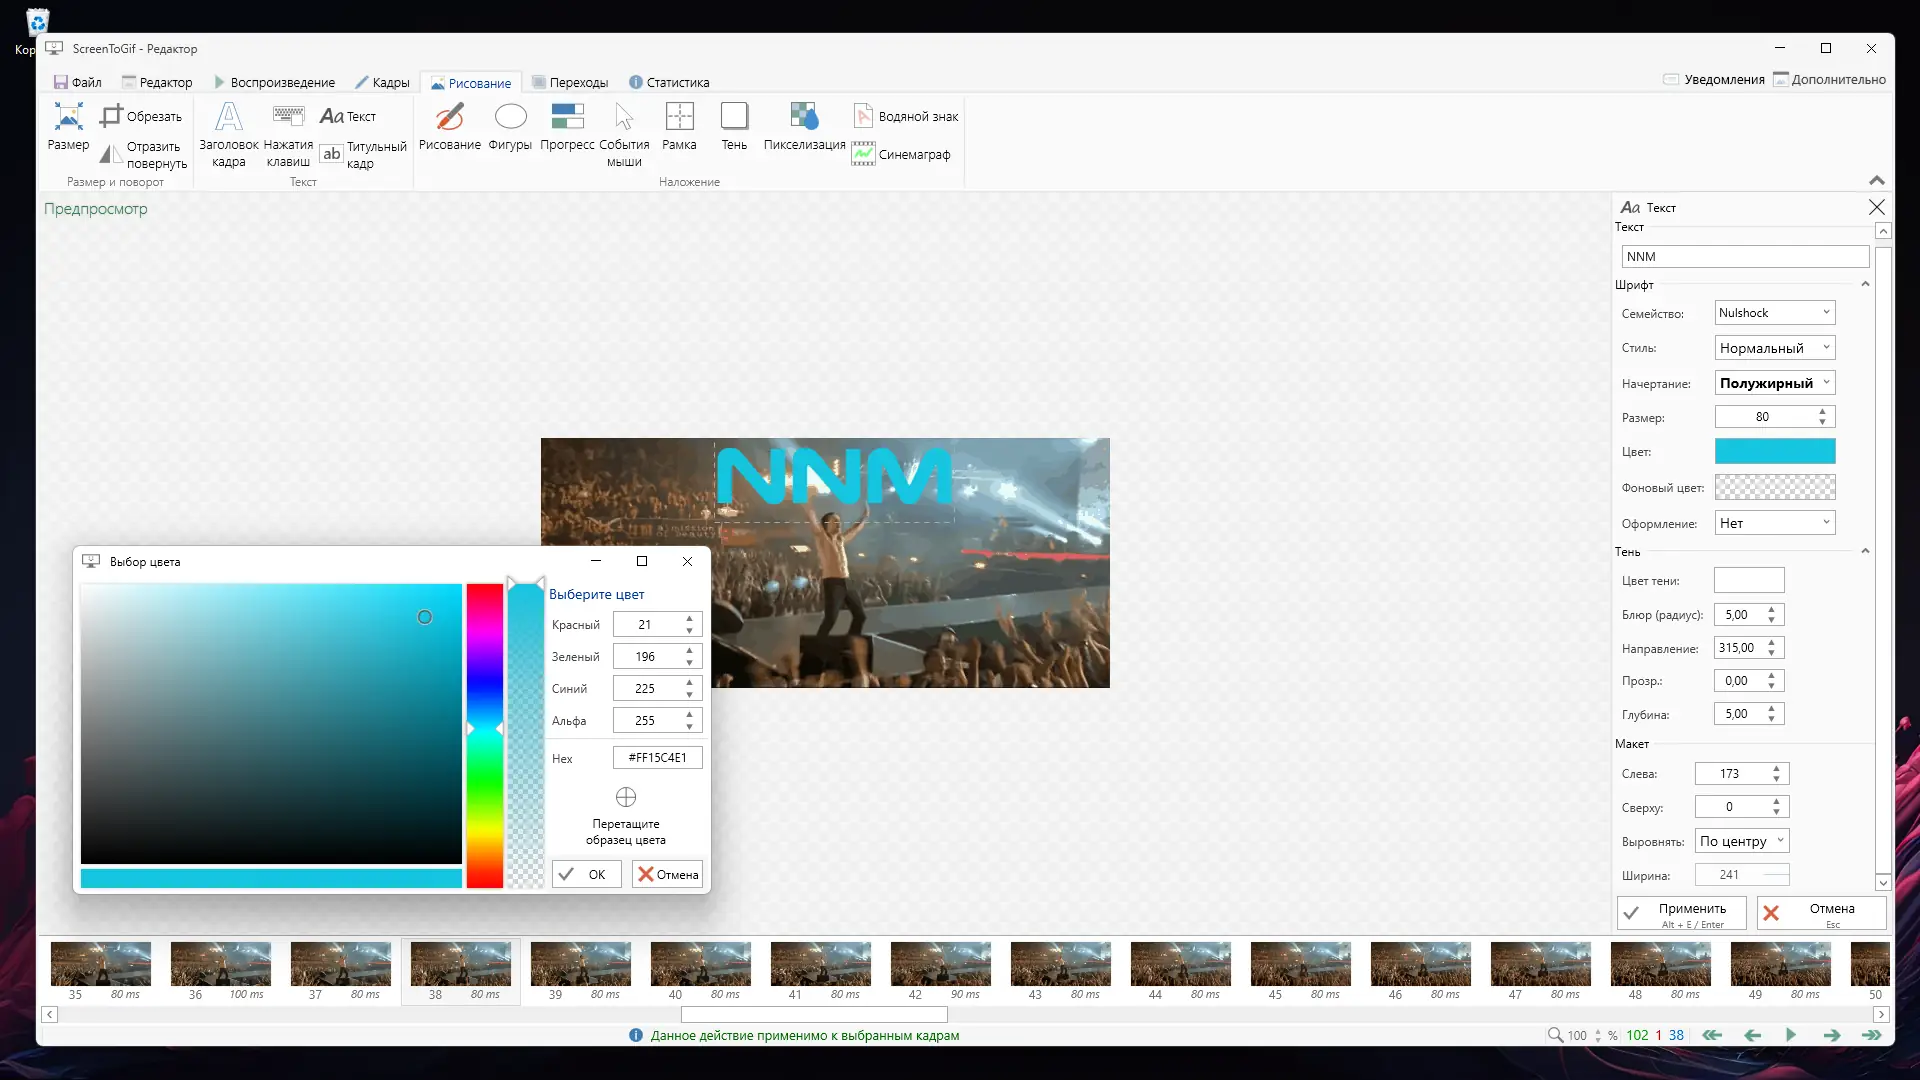Collapse the Font section
The width and height of the screenshot is (1920, 1080).
coord(1865,285)
